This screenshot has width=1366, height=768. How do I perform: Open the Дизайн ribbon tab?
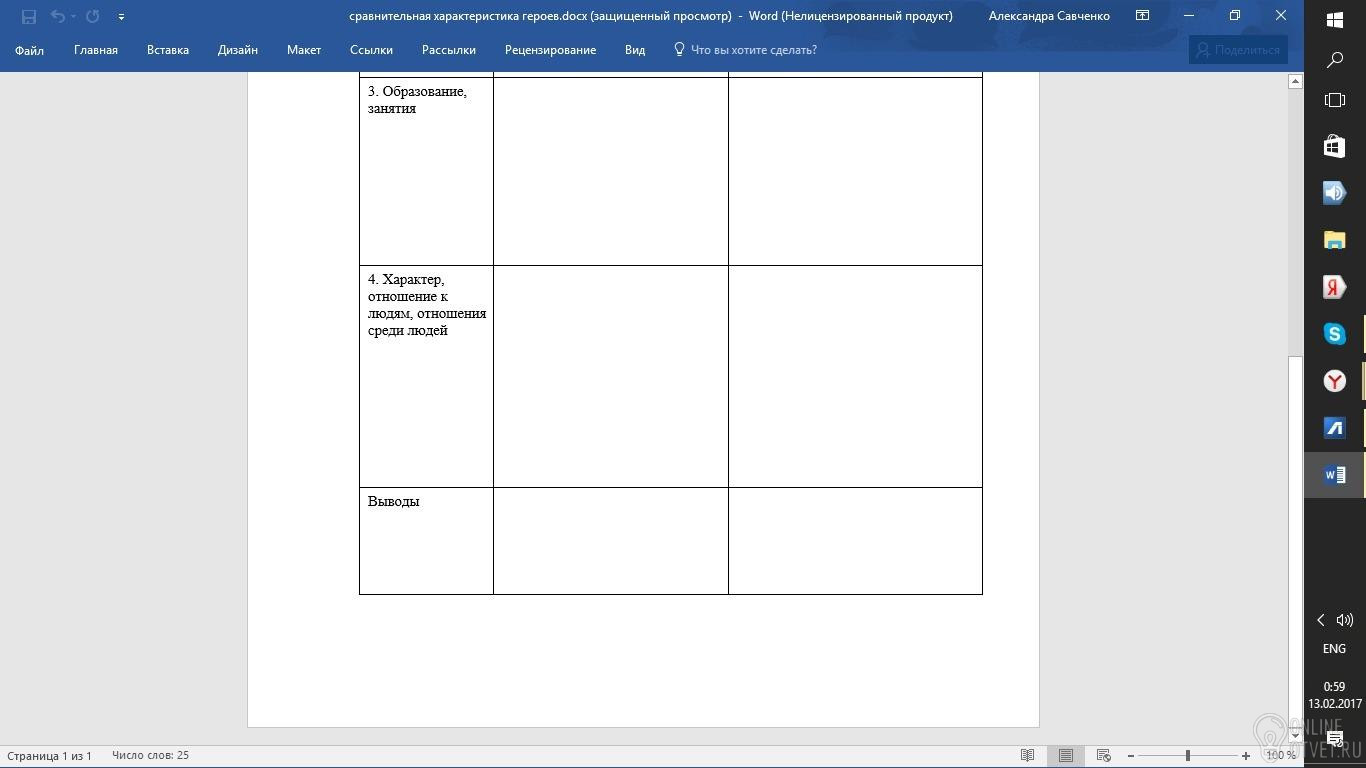point(238,50)
